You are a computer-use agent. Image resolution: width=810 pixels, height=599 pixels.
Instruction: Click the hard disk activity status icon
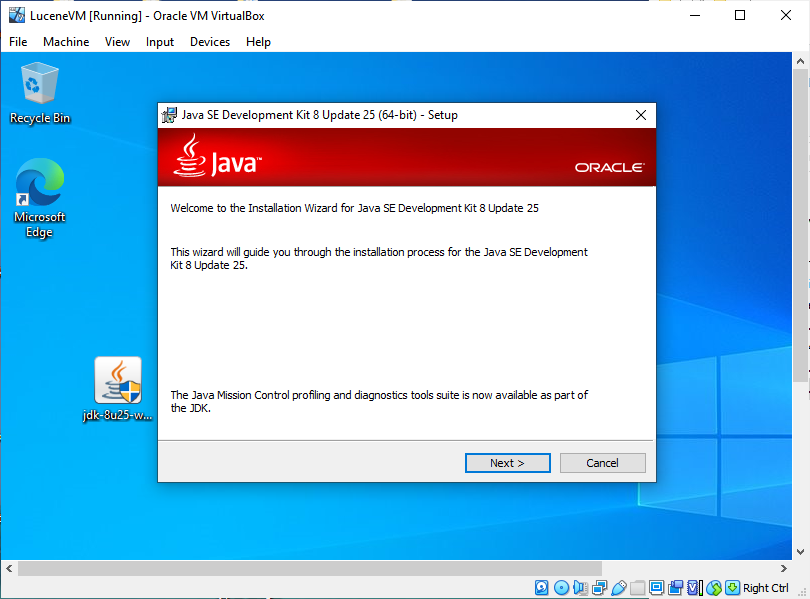click(542, 588)
